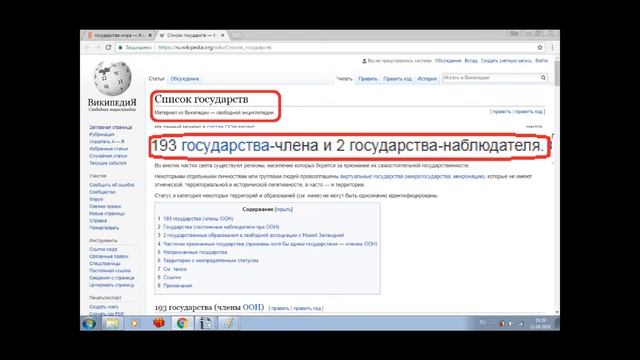The image size is (640, 360).
Task: Open 'Справка' sidebar link
Action: click(x=98, y=221)
